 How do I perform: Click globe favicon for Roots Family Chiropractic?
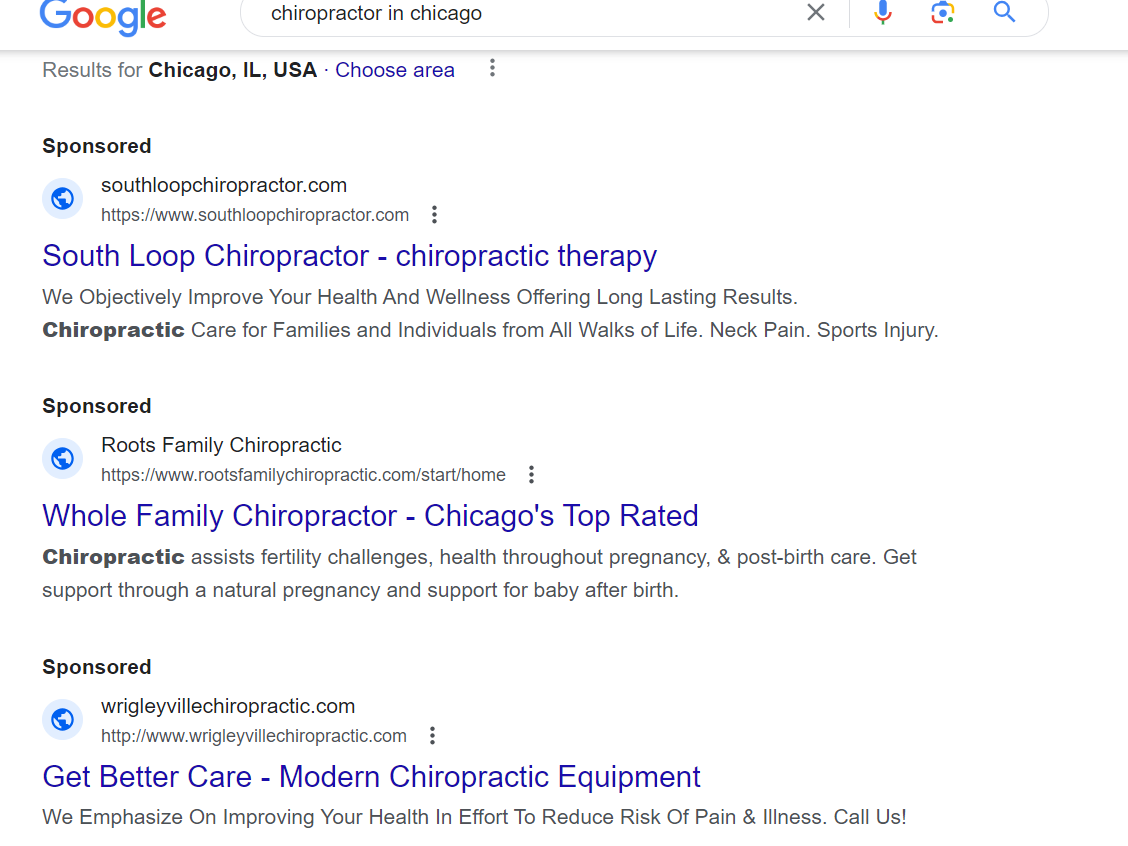(x=63, y=458)
